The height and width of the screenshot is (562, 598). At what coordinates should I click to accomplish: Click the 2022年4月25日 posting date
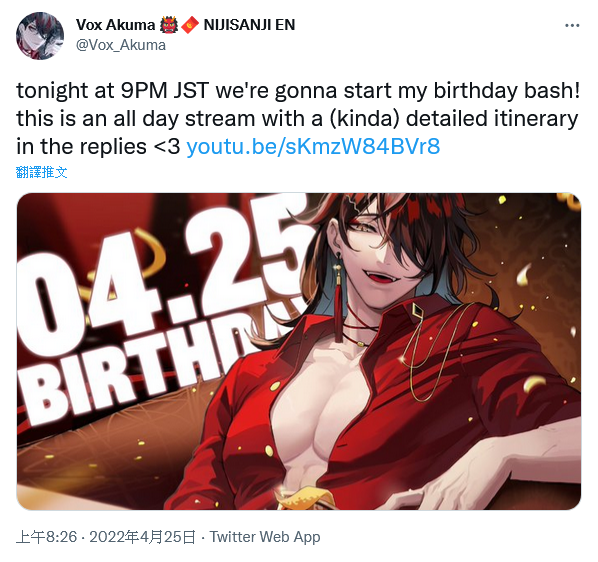142,537
